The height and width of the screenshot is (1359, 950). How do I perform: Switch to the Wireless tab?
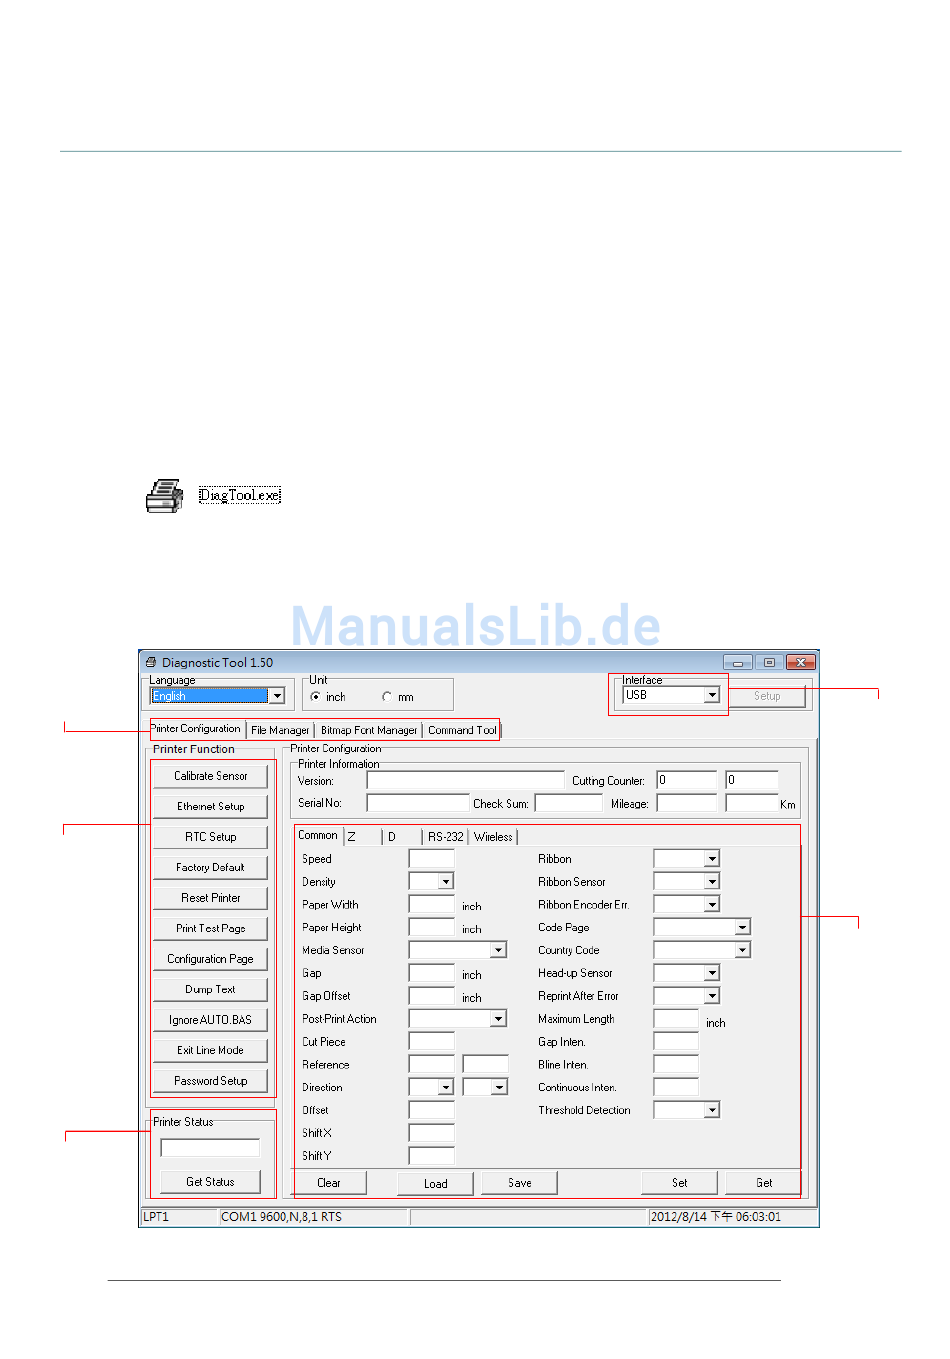point(493,837)
